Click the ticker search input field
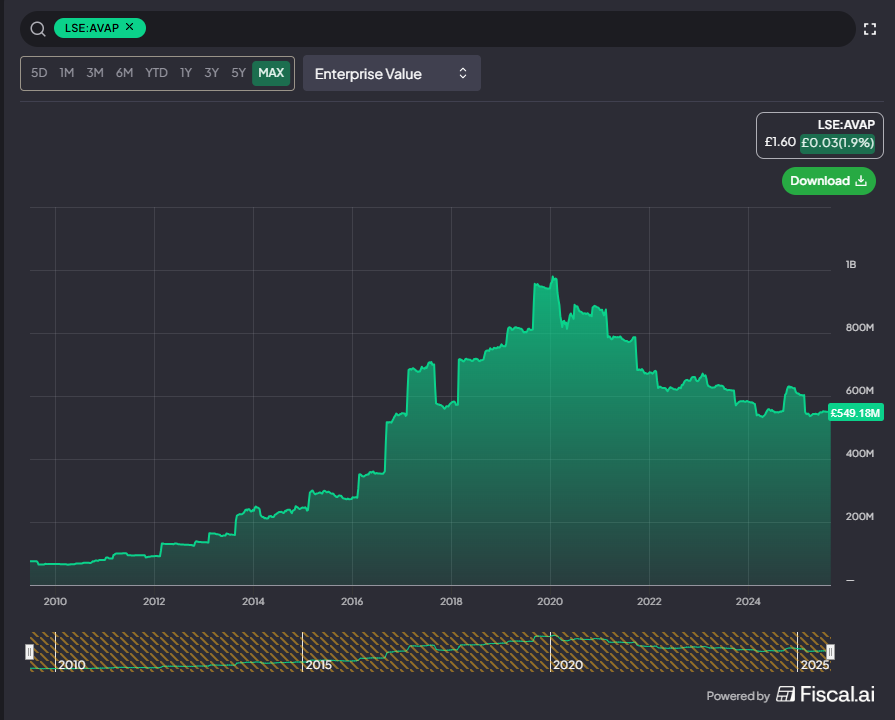The image size is (895, 720). point(400,28)
